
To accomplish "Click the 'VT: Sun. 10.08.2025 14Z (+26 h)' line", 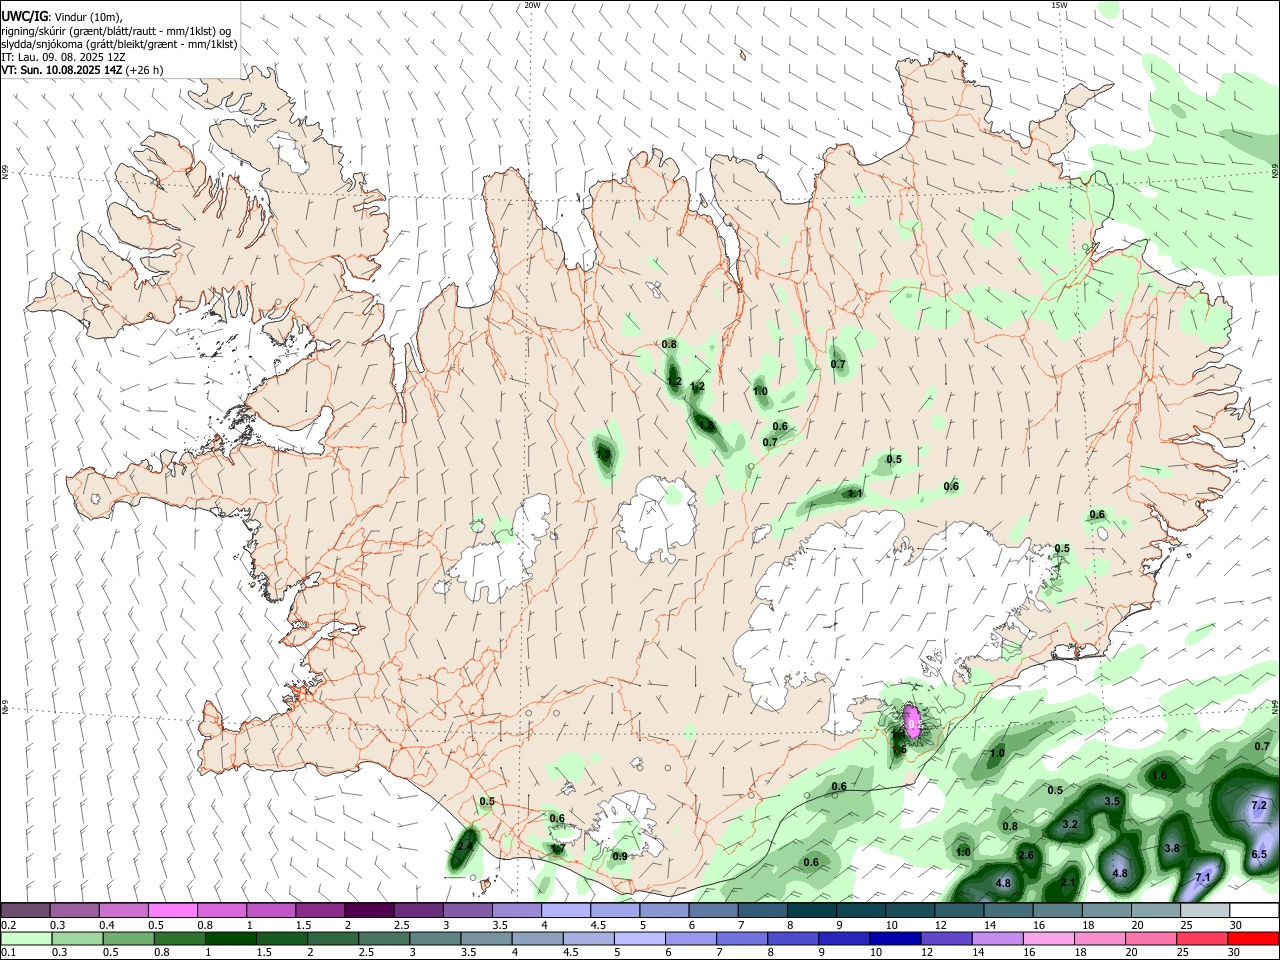I will [x=82, y=70].
